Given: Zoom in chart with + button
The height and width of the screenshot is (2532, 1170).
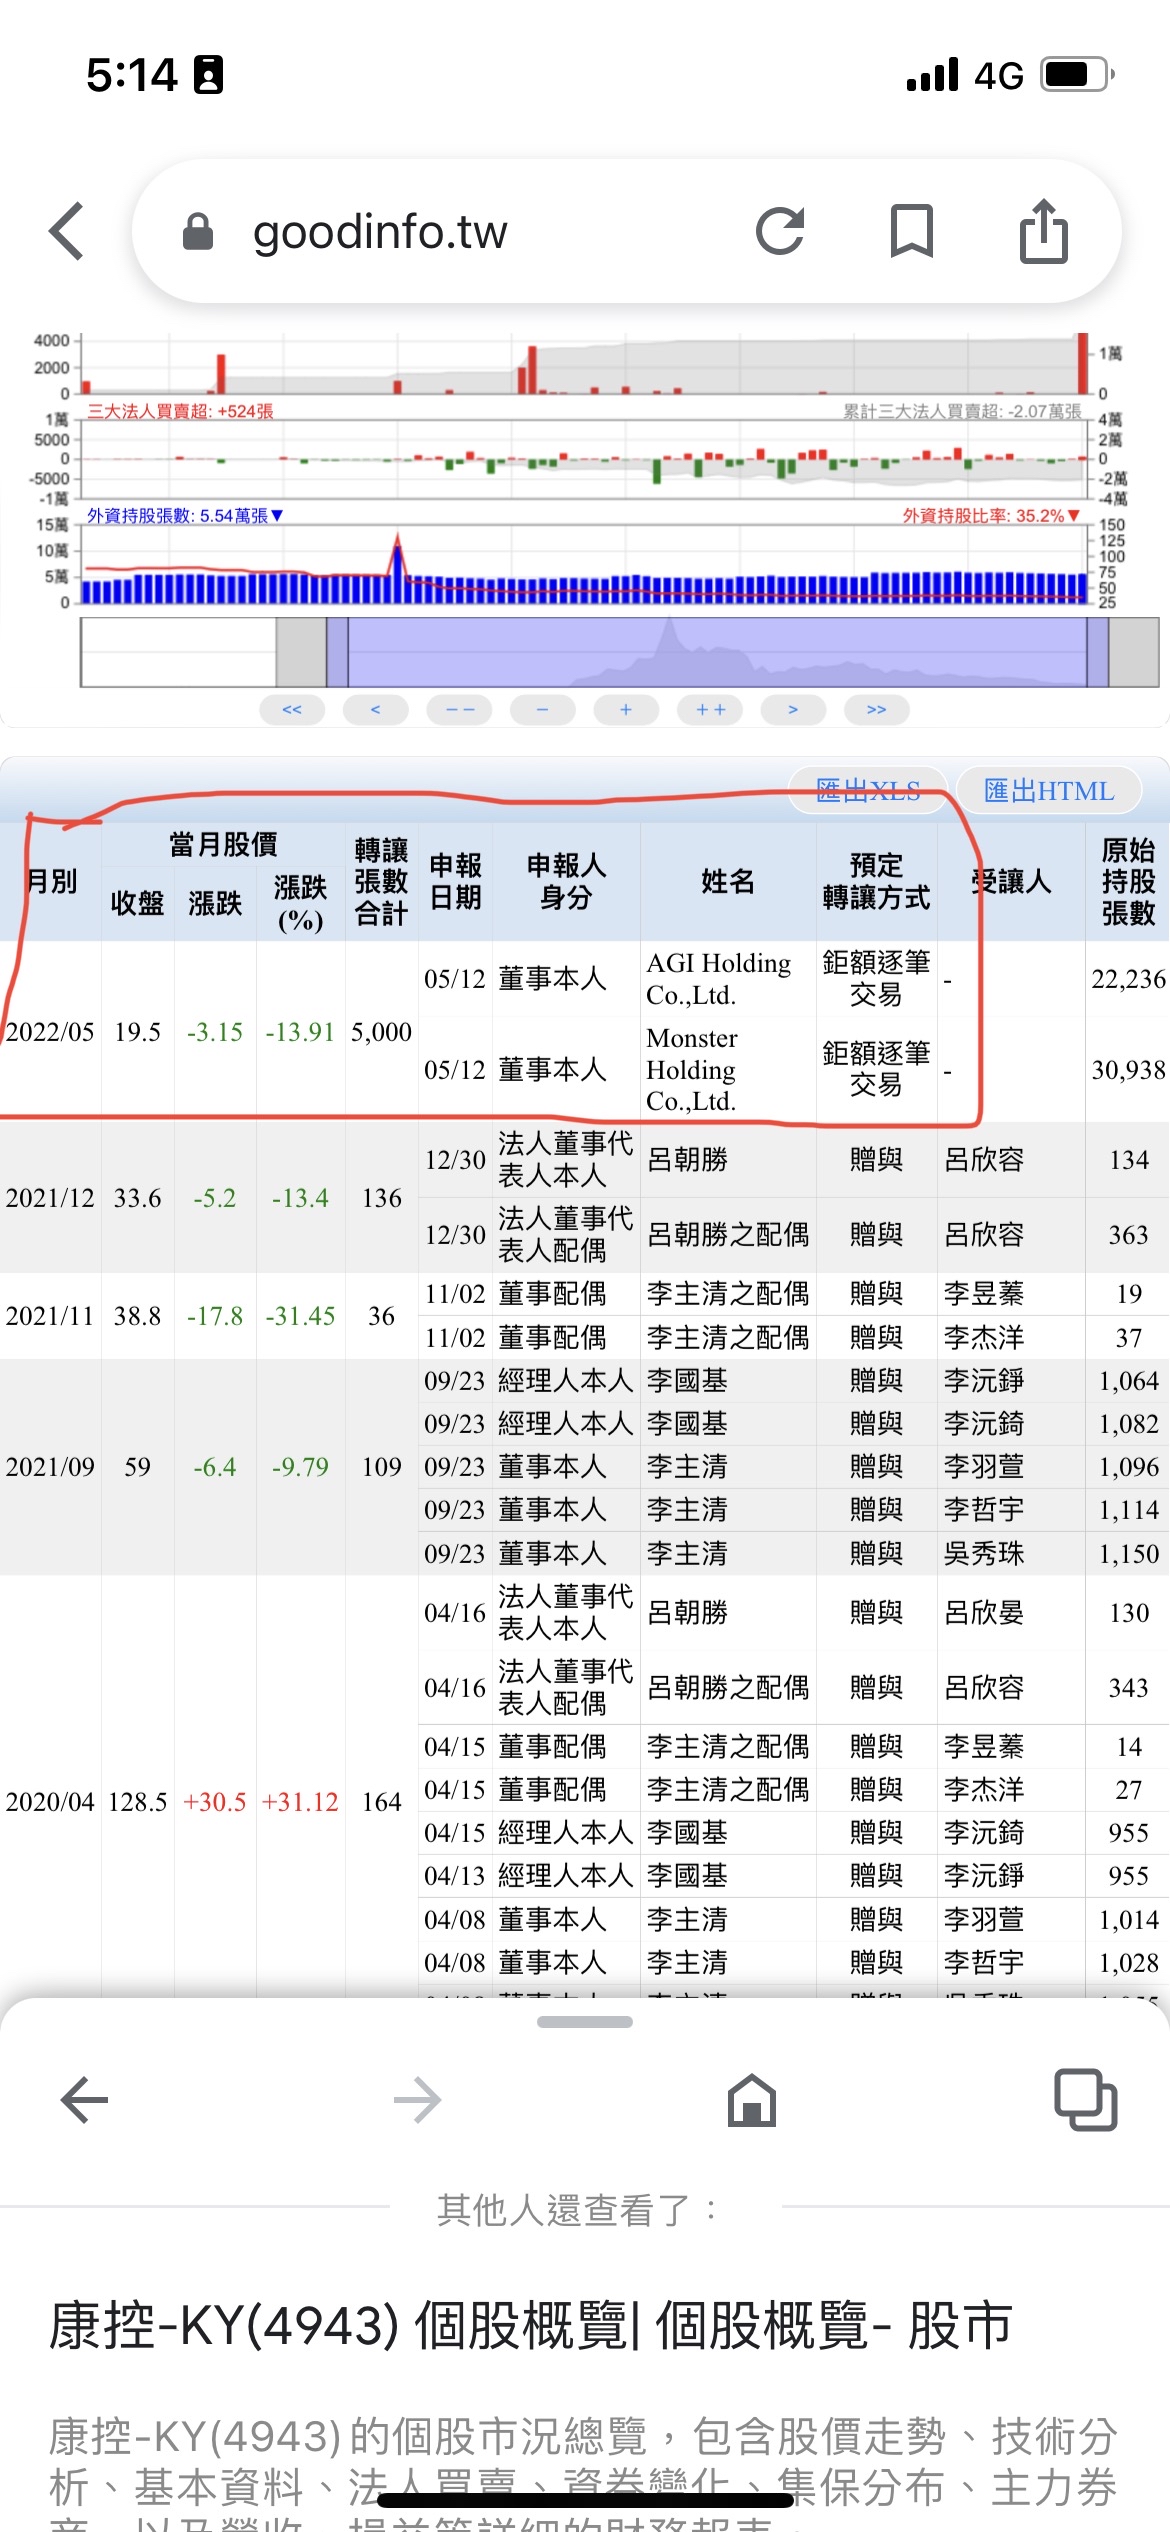Looking at the screenshot, I should coord(626,709).
